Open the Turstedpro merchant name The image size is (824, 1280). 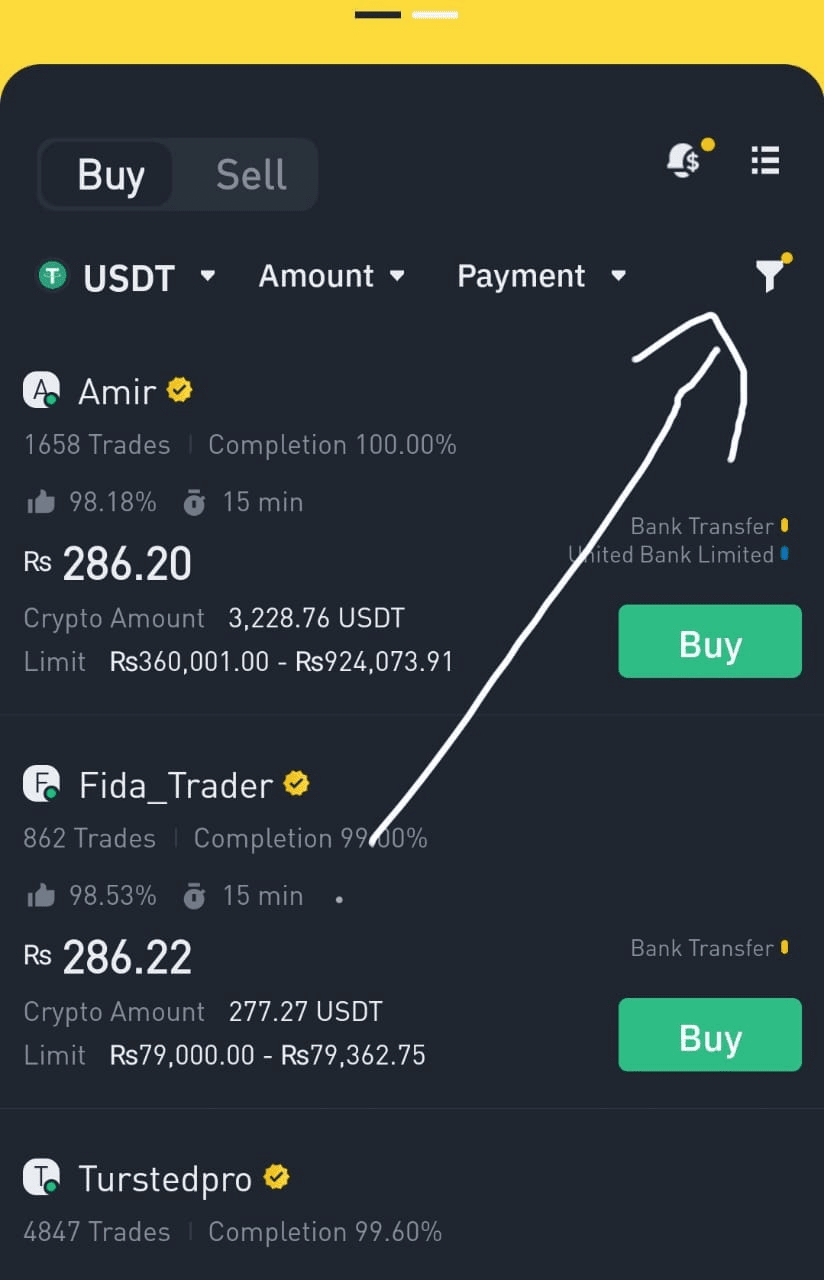click(165, 1180)
